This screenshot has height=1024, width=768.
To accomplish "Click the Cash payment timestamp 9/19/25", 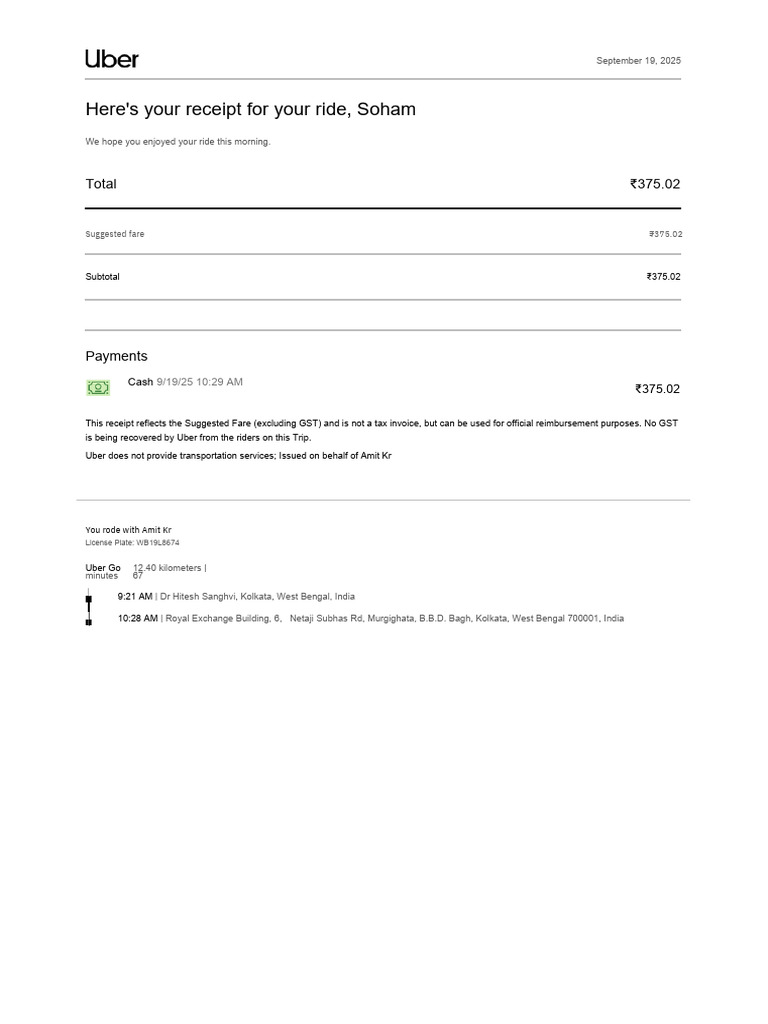I will click(199, 382).
